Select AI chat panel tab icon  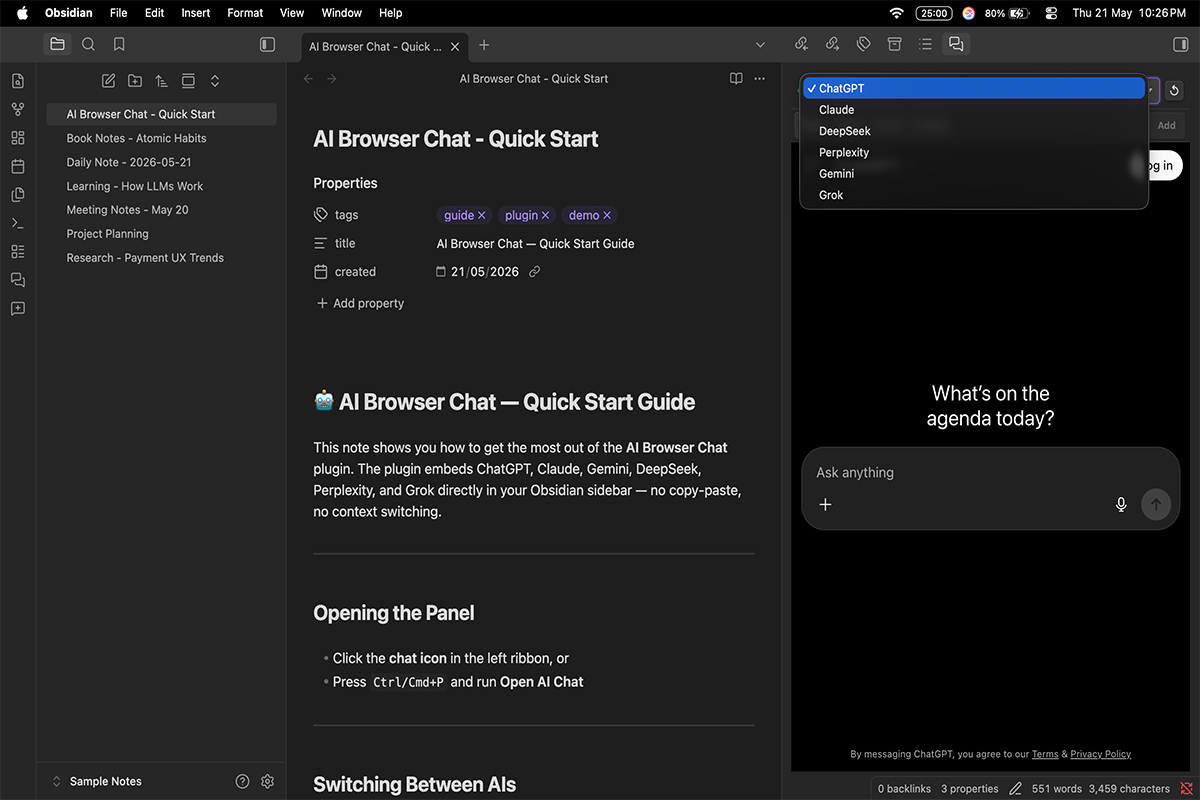(x=956, y=44)
